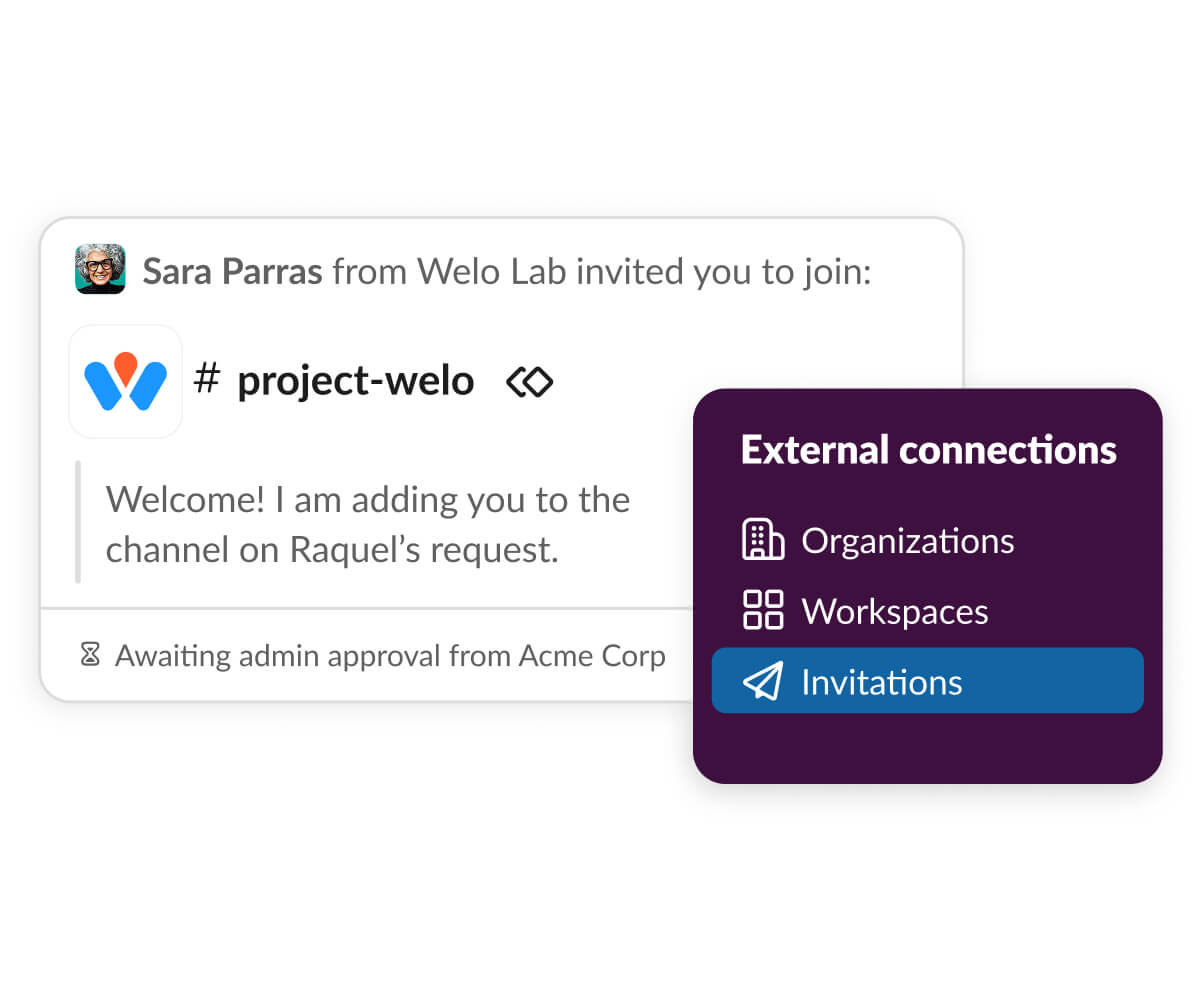
Task: Click the Workspaces grid icon
Action: (x=763, y=611)
